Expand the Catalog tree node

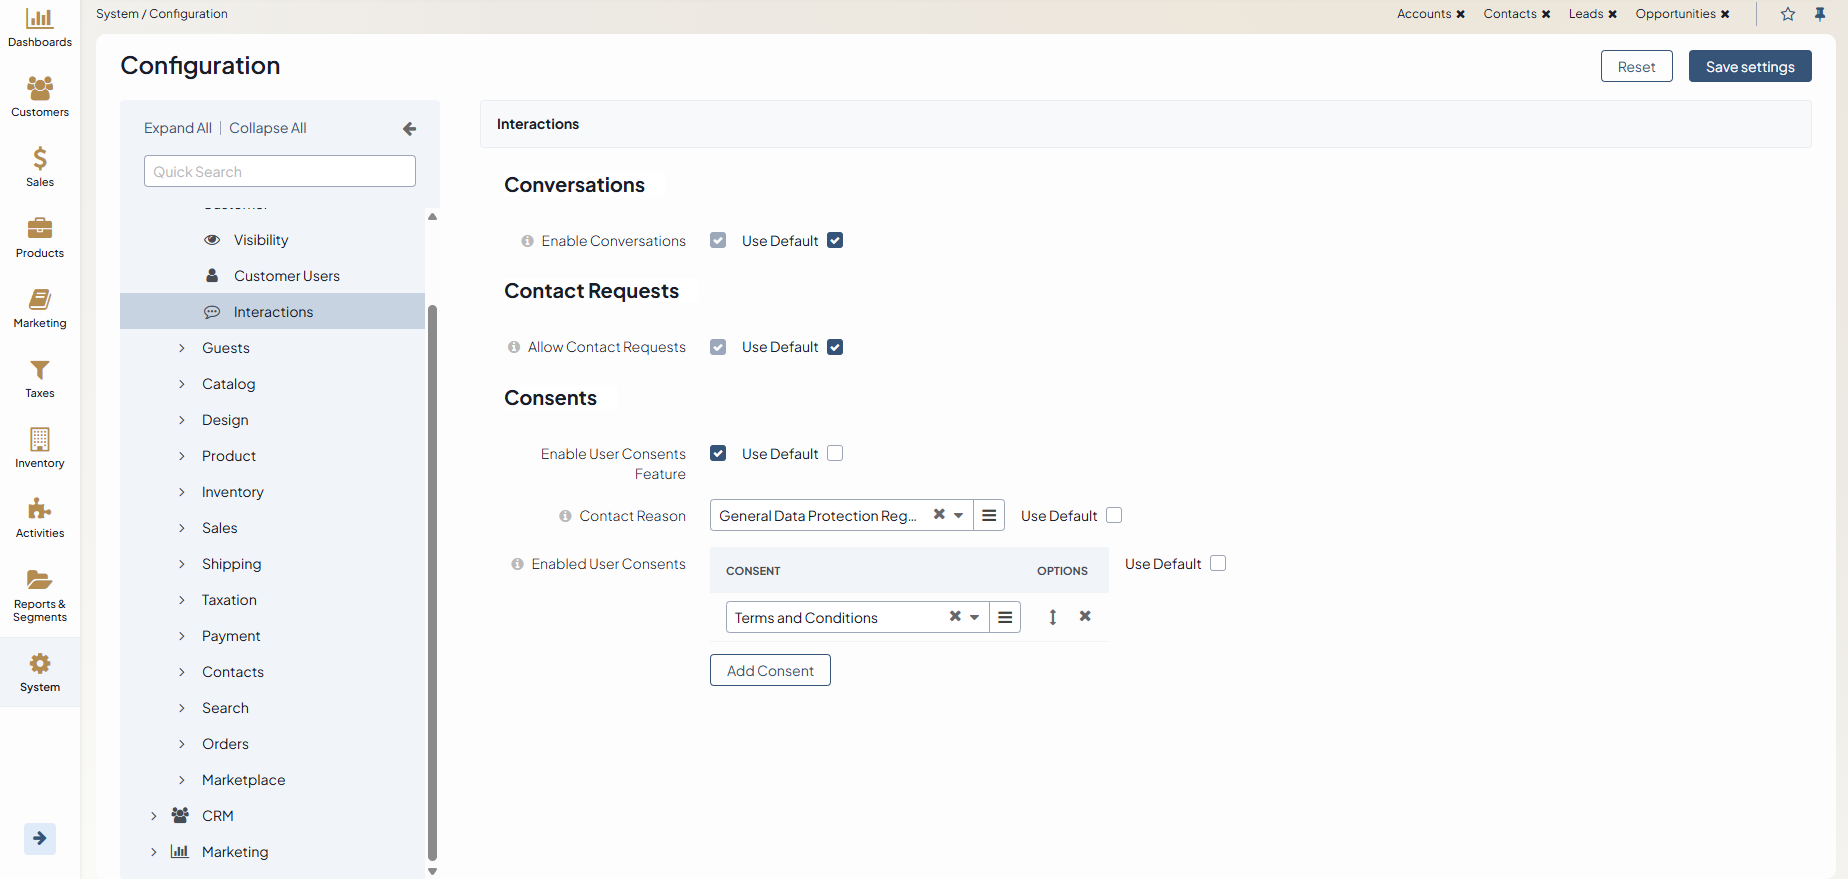click(x=182, y=384)
